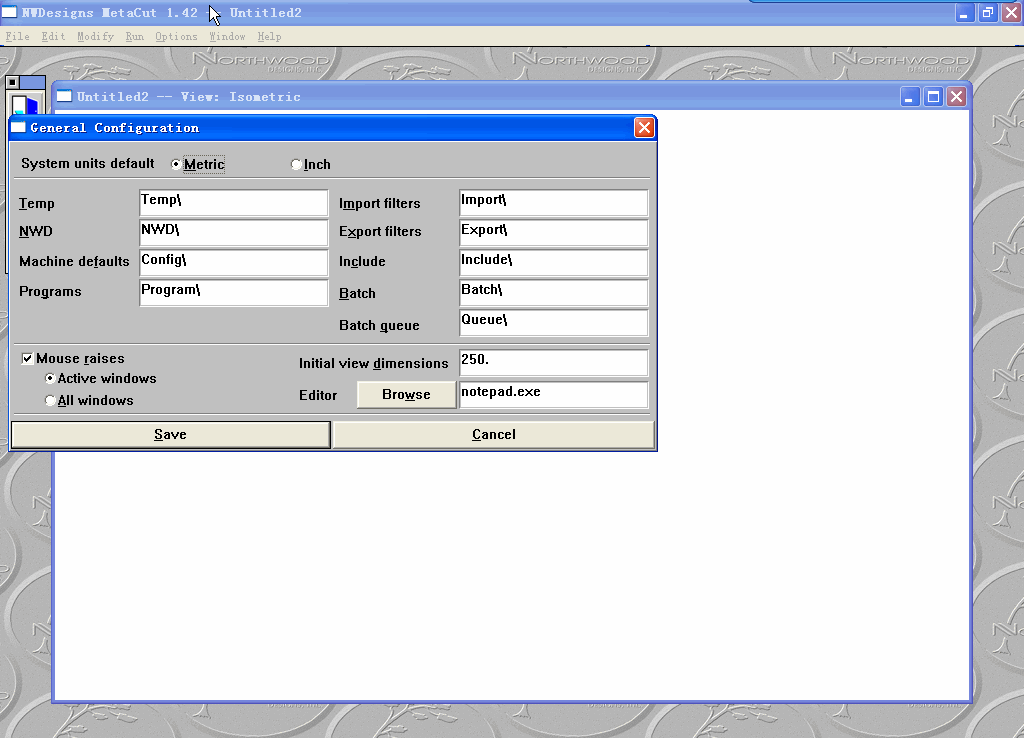
Task: Close the MetaCut application window
Action: coord(1011,12)
